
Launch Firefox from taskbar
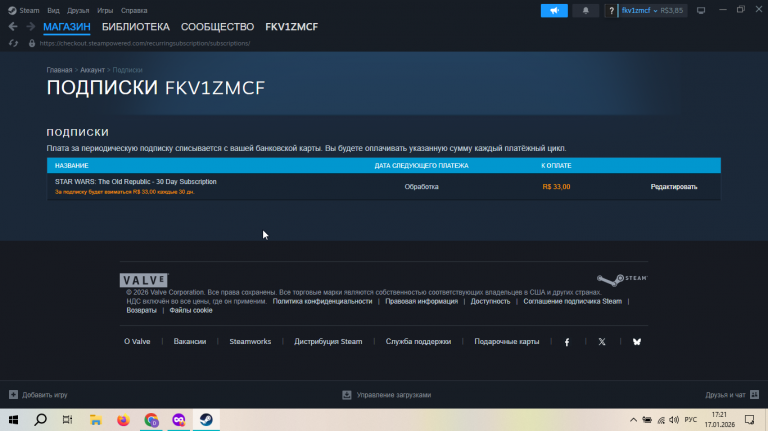pos(123,420)
